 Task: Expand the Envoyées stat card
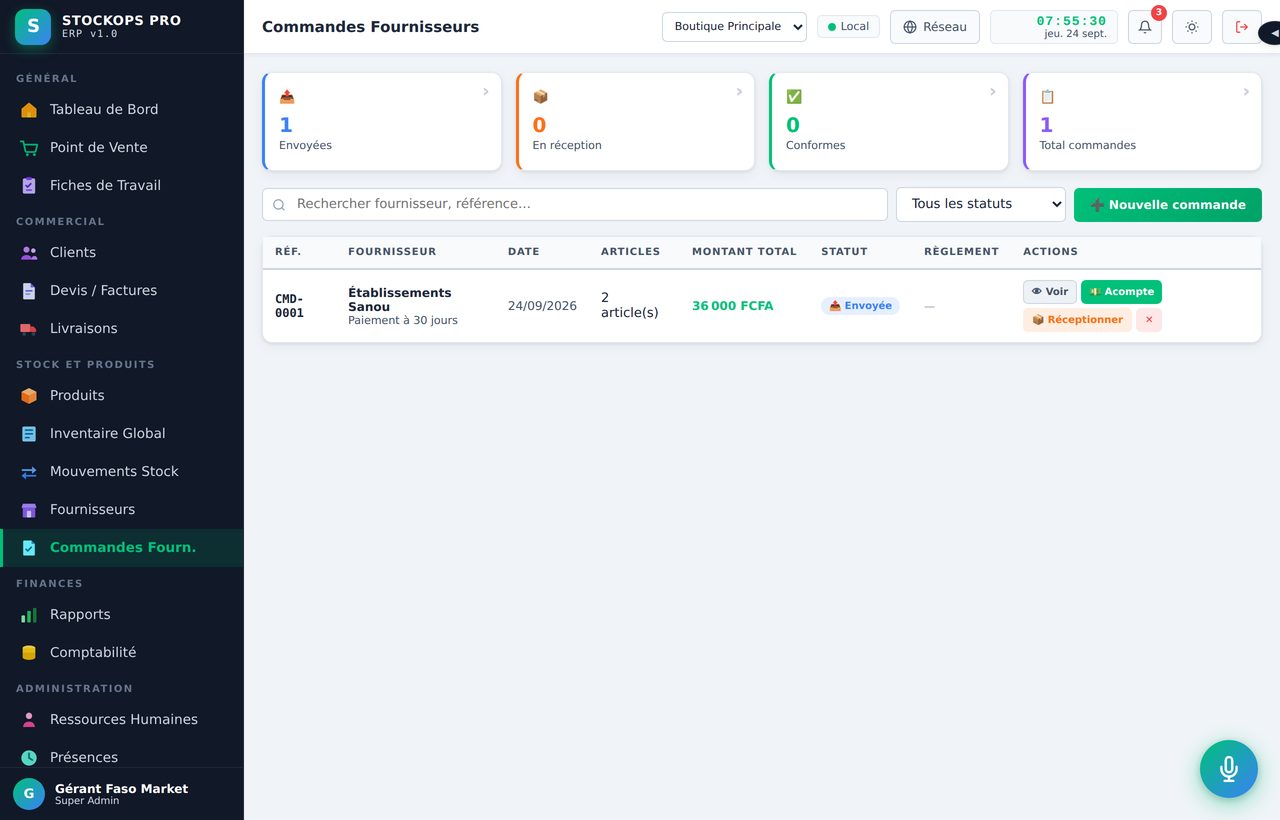[x=381, y=121]
